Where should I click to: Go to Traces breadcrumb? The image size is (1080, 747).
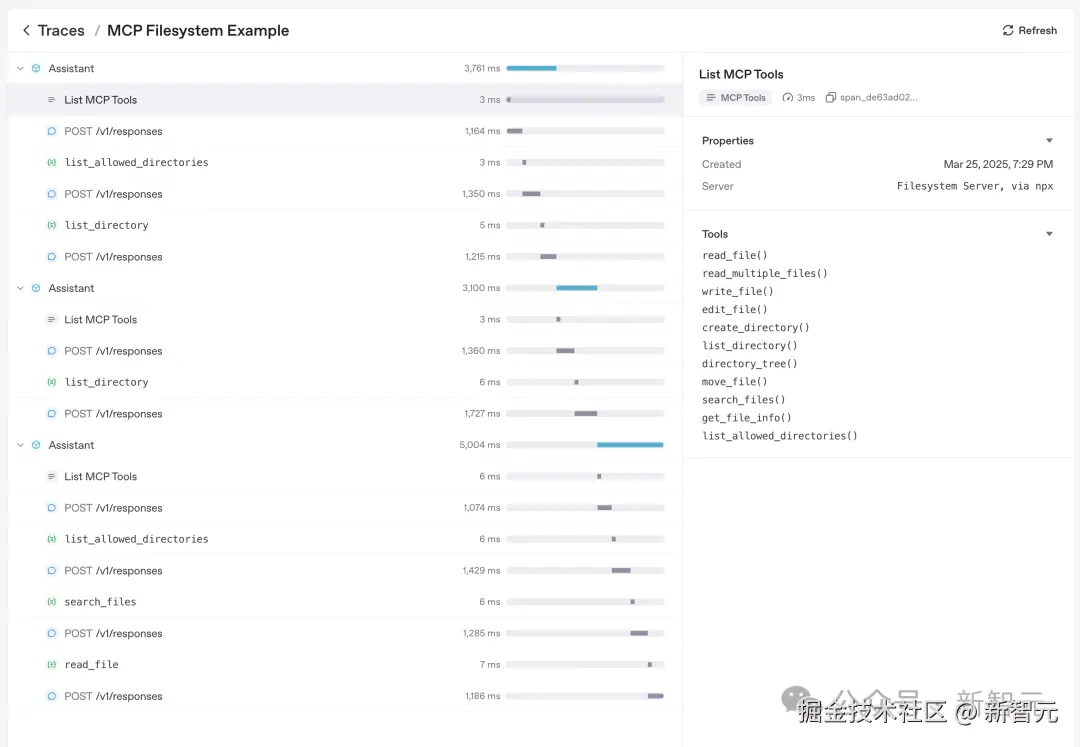(61, 31)
